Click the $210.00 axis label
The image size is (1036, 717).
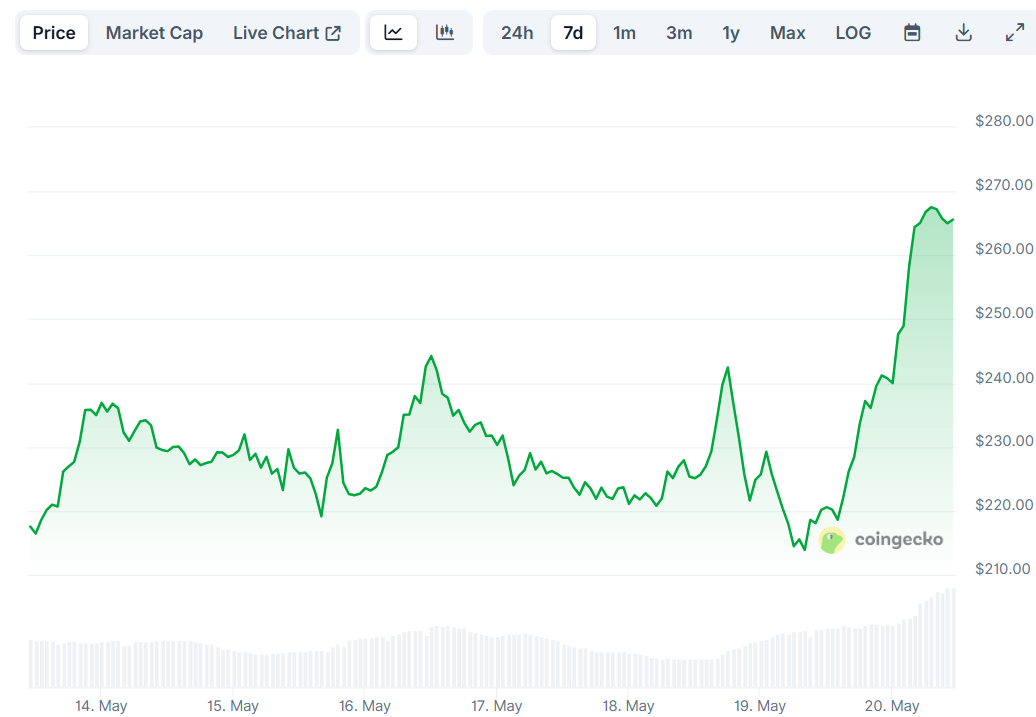(x=1002, y=569)
